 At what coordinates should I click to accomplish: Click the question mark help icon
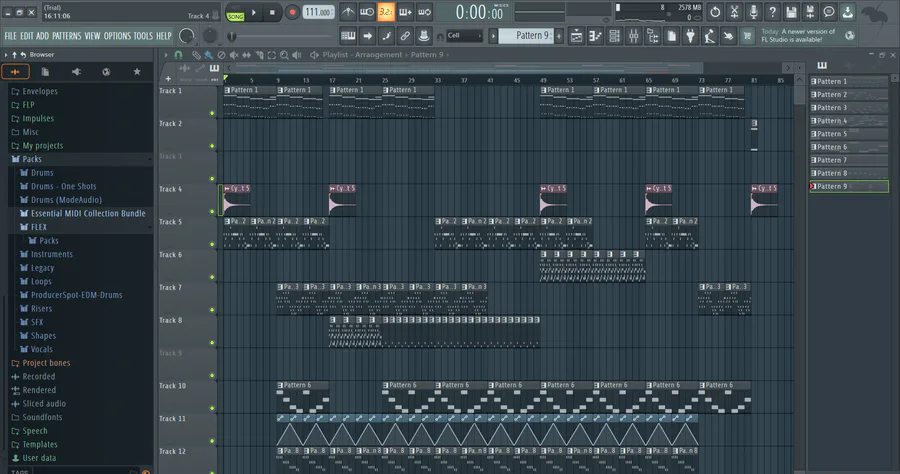point(773,12)
